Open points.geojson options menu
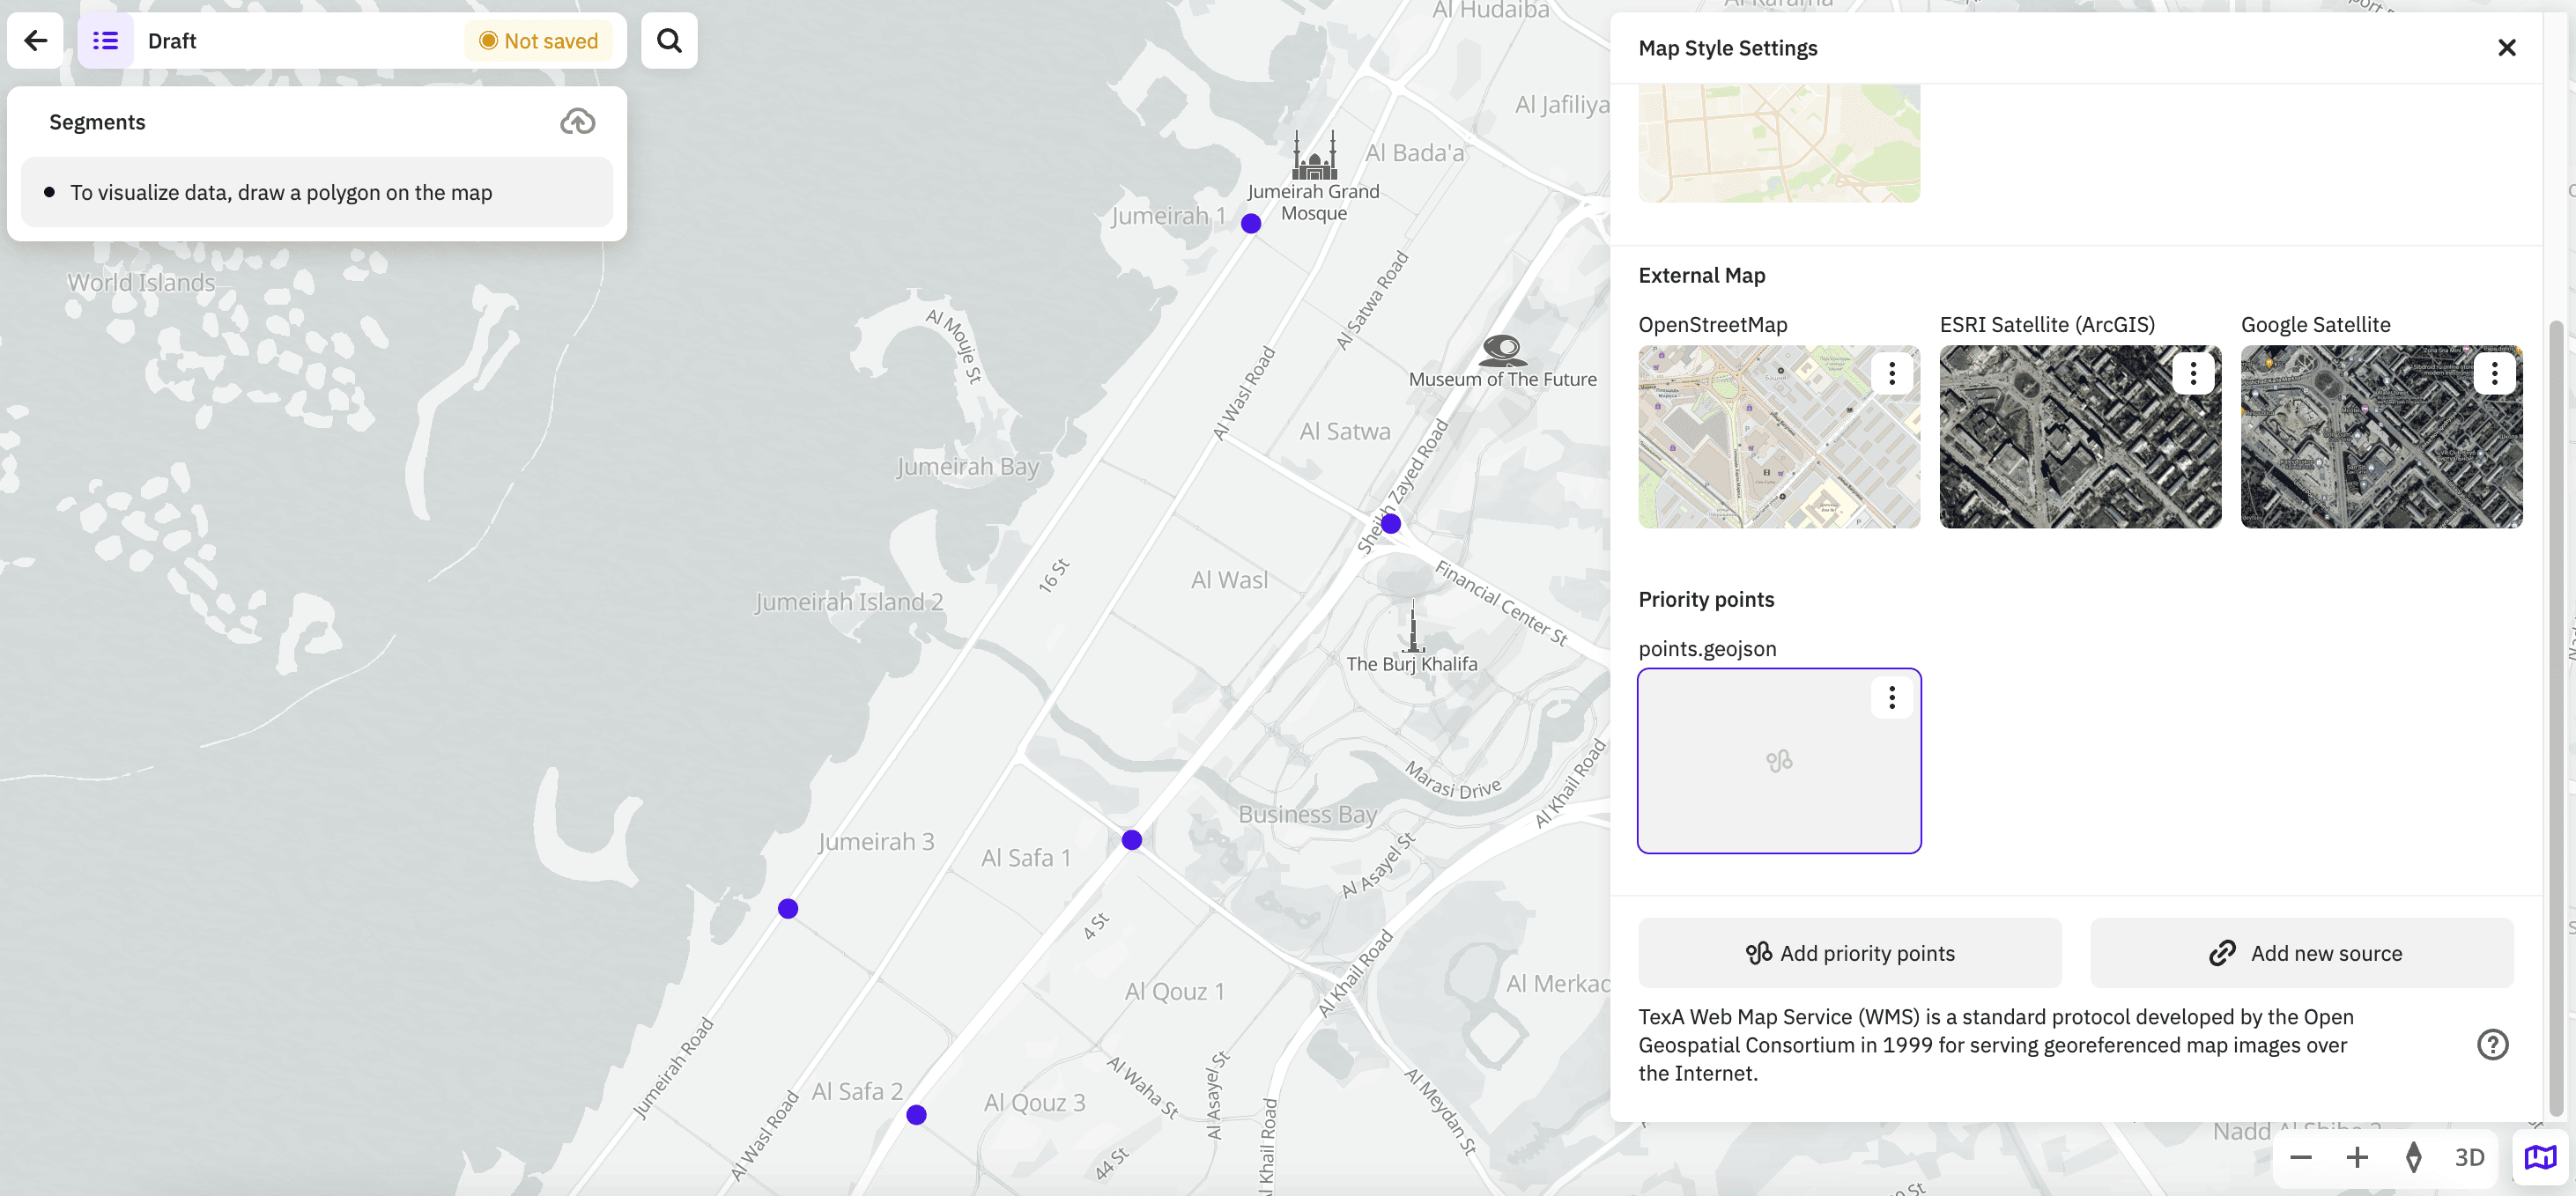Image resolution: width=2576 pixels, height=1196 pixels. click(1891, 697)
